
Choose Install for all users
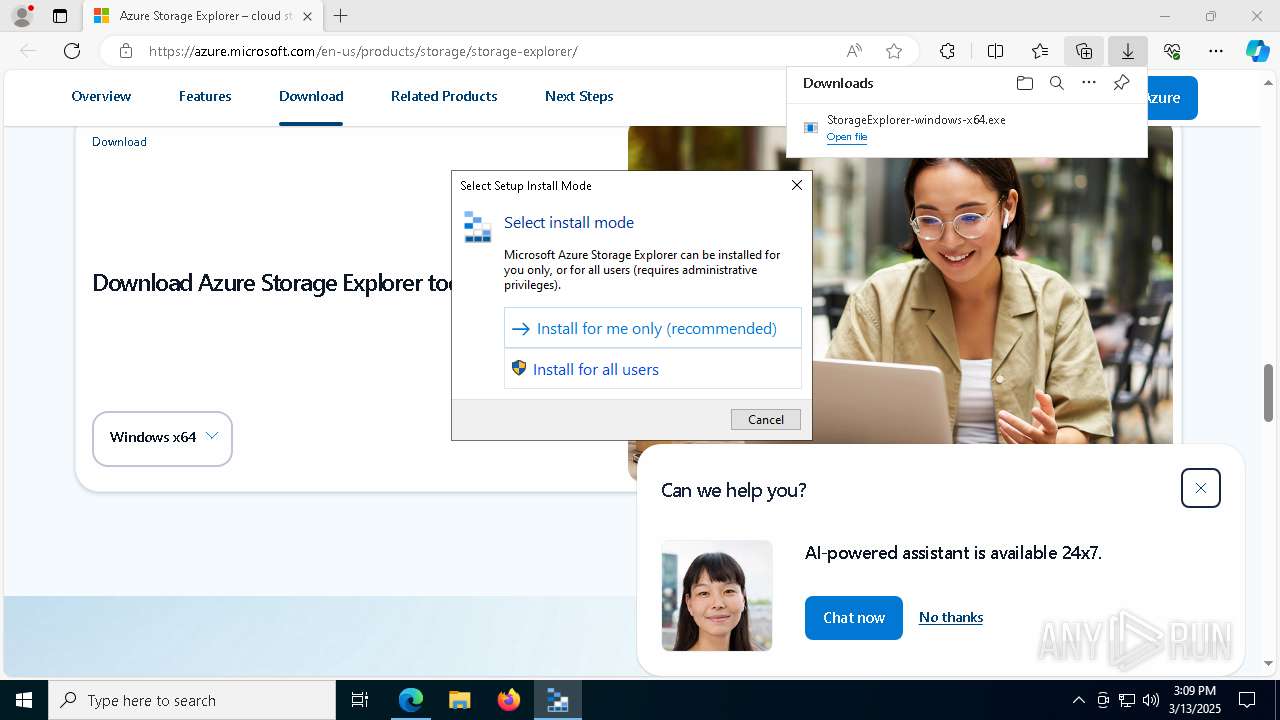pos(653,369)
